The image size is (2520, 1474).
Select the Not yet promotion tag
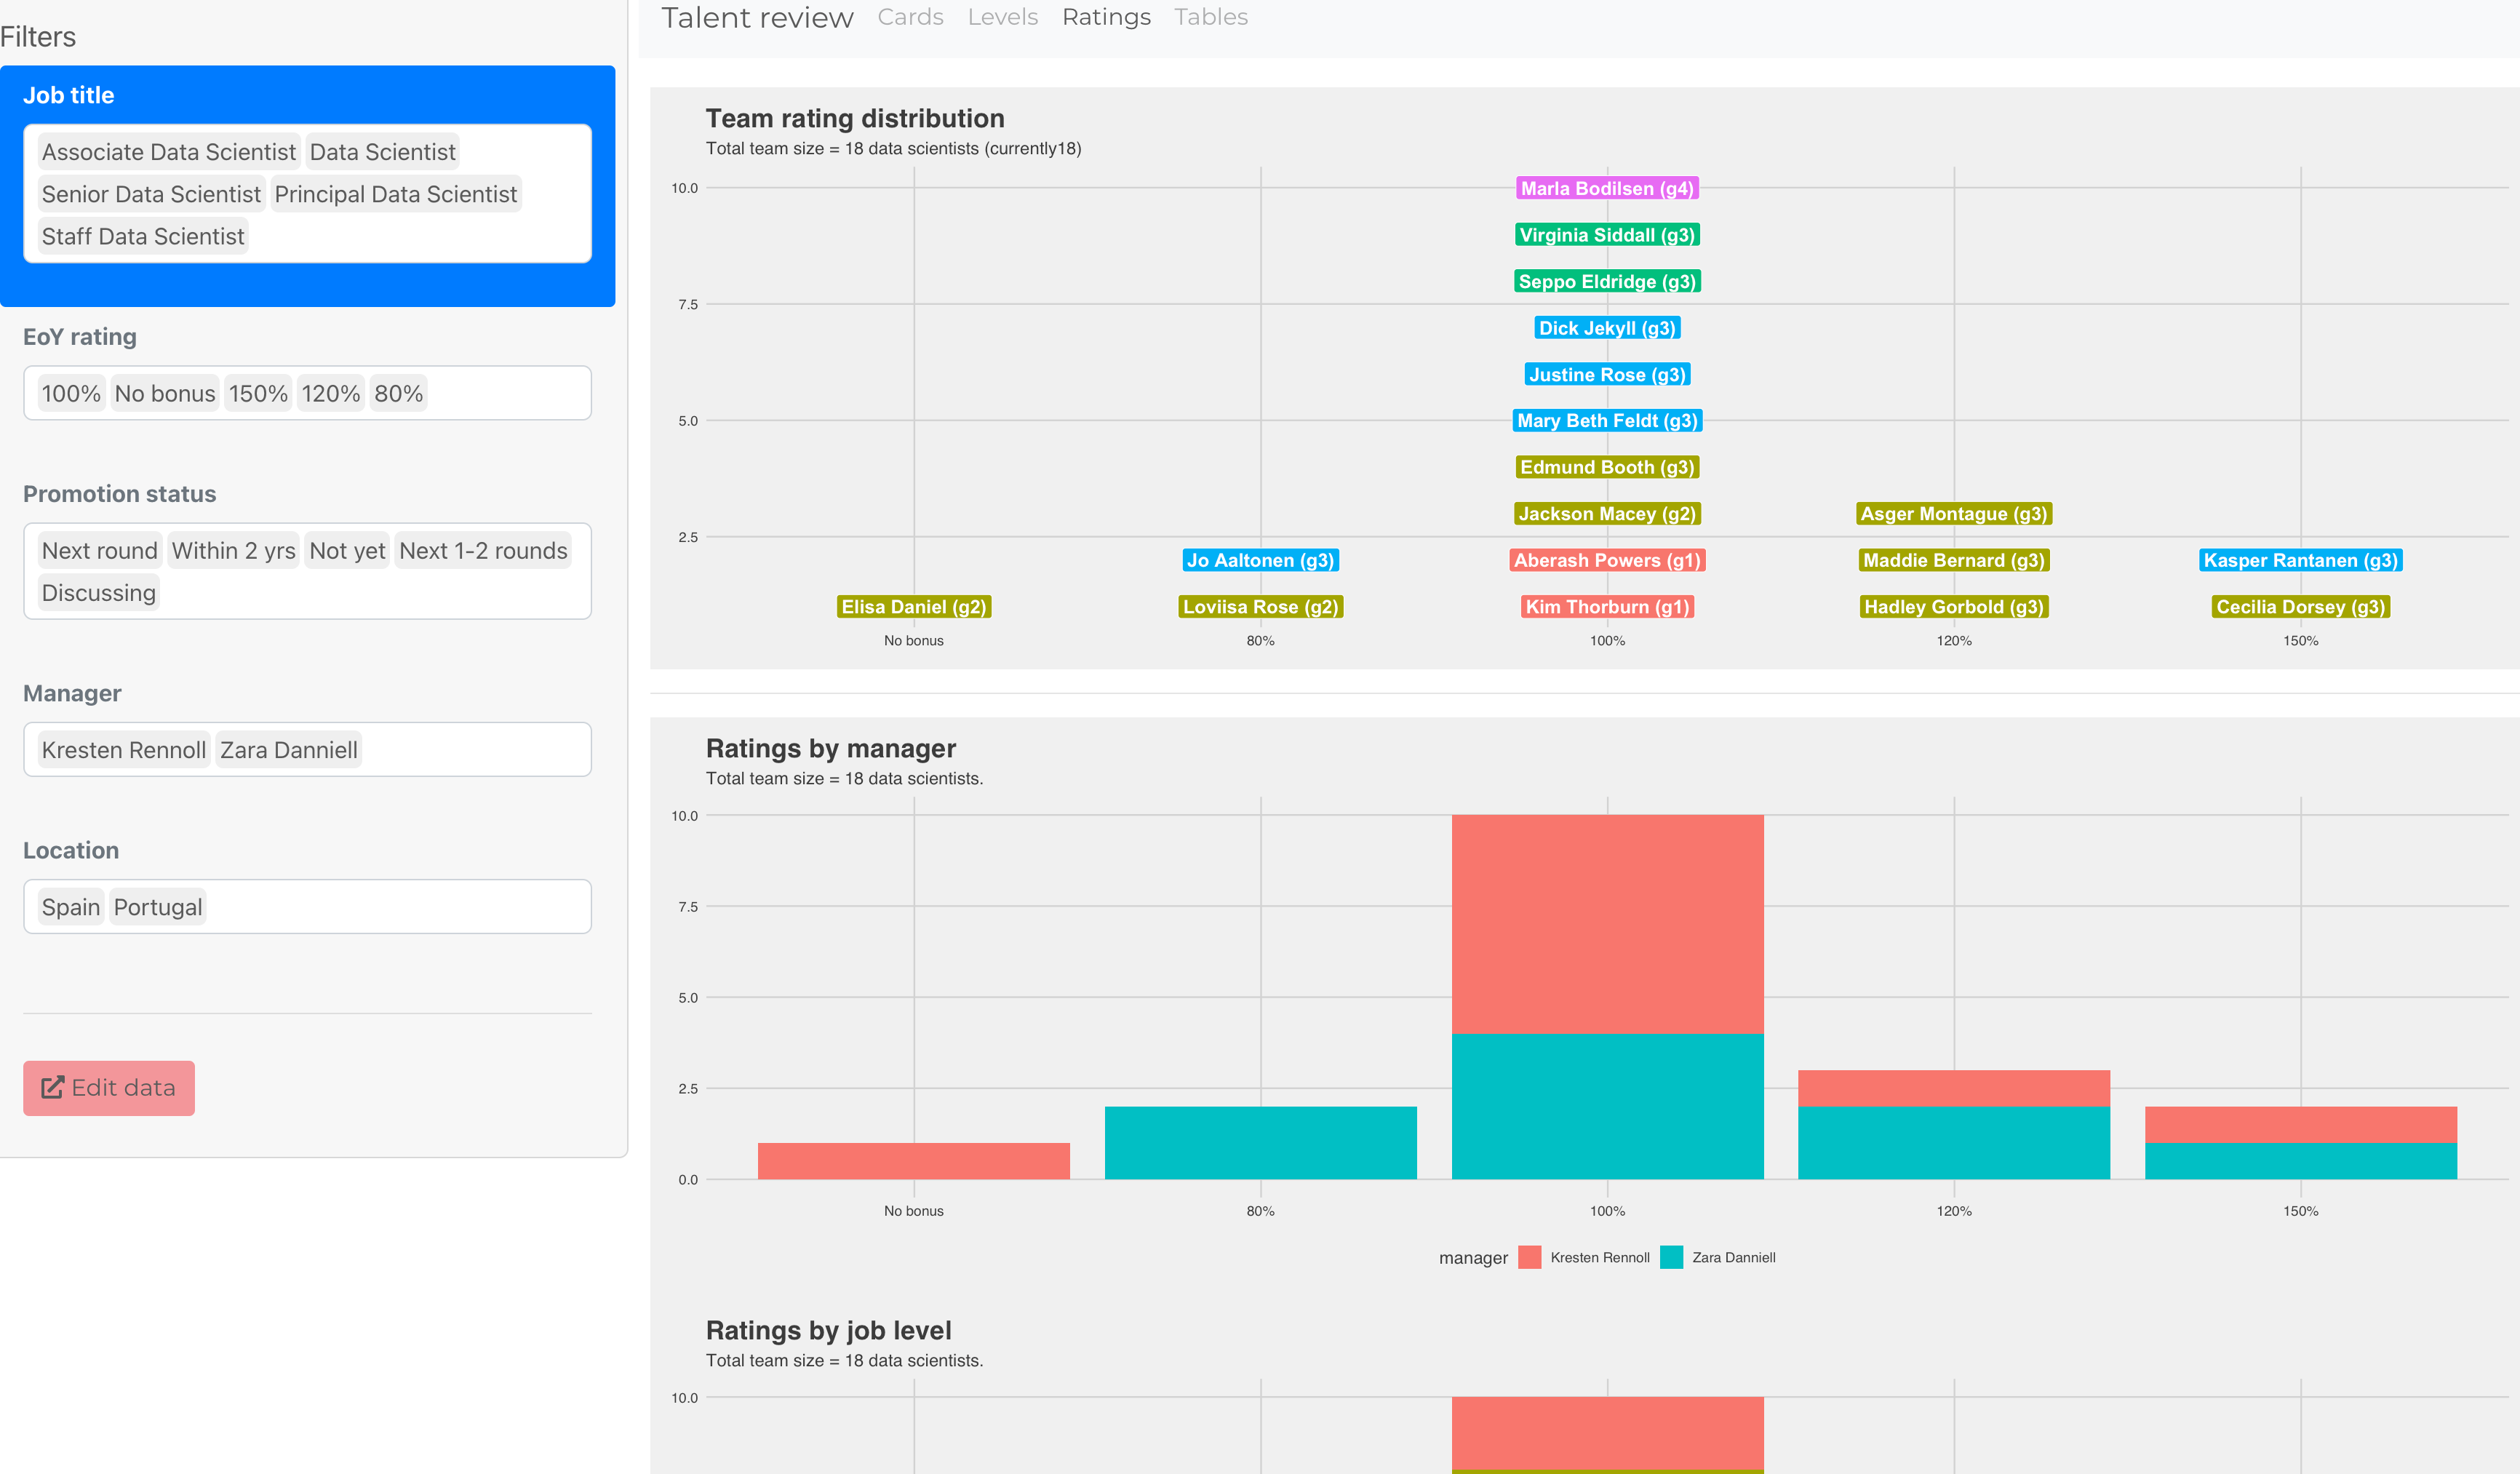(x=347, y=550)
